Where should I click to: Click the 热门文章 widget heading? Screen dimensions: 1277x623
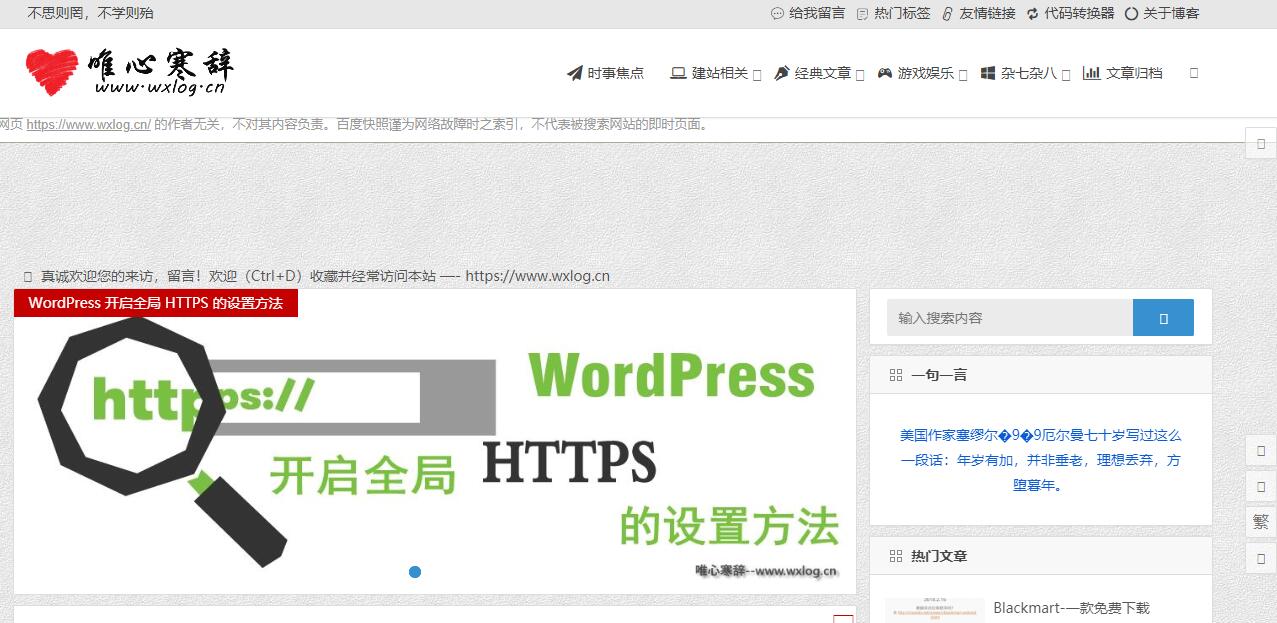939,556
